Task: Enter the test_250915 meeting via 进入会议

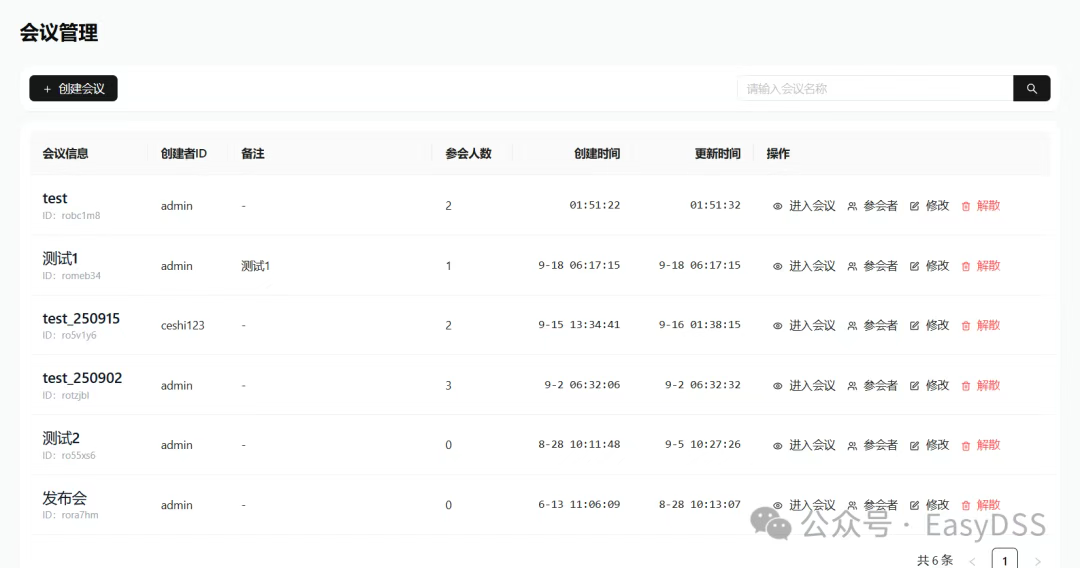Action: click(x=804, y=325)
